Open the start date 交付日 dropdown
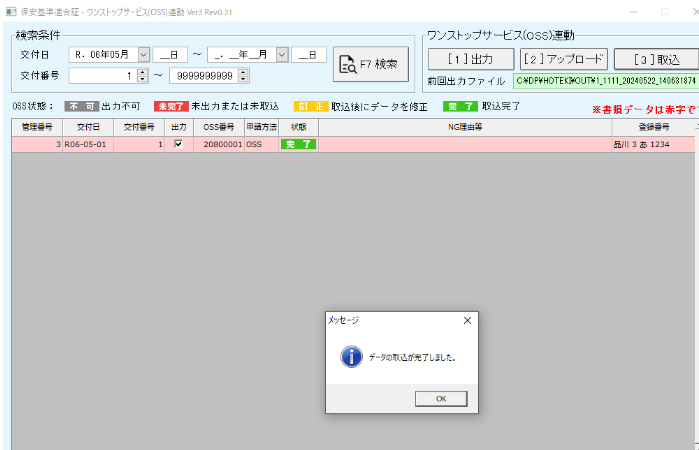699x450 pixels. [143, 55]
